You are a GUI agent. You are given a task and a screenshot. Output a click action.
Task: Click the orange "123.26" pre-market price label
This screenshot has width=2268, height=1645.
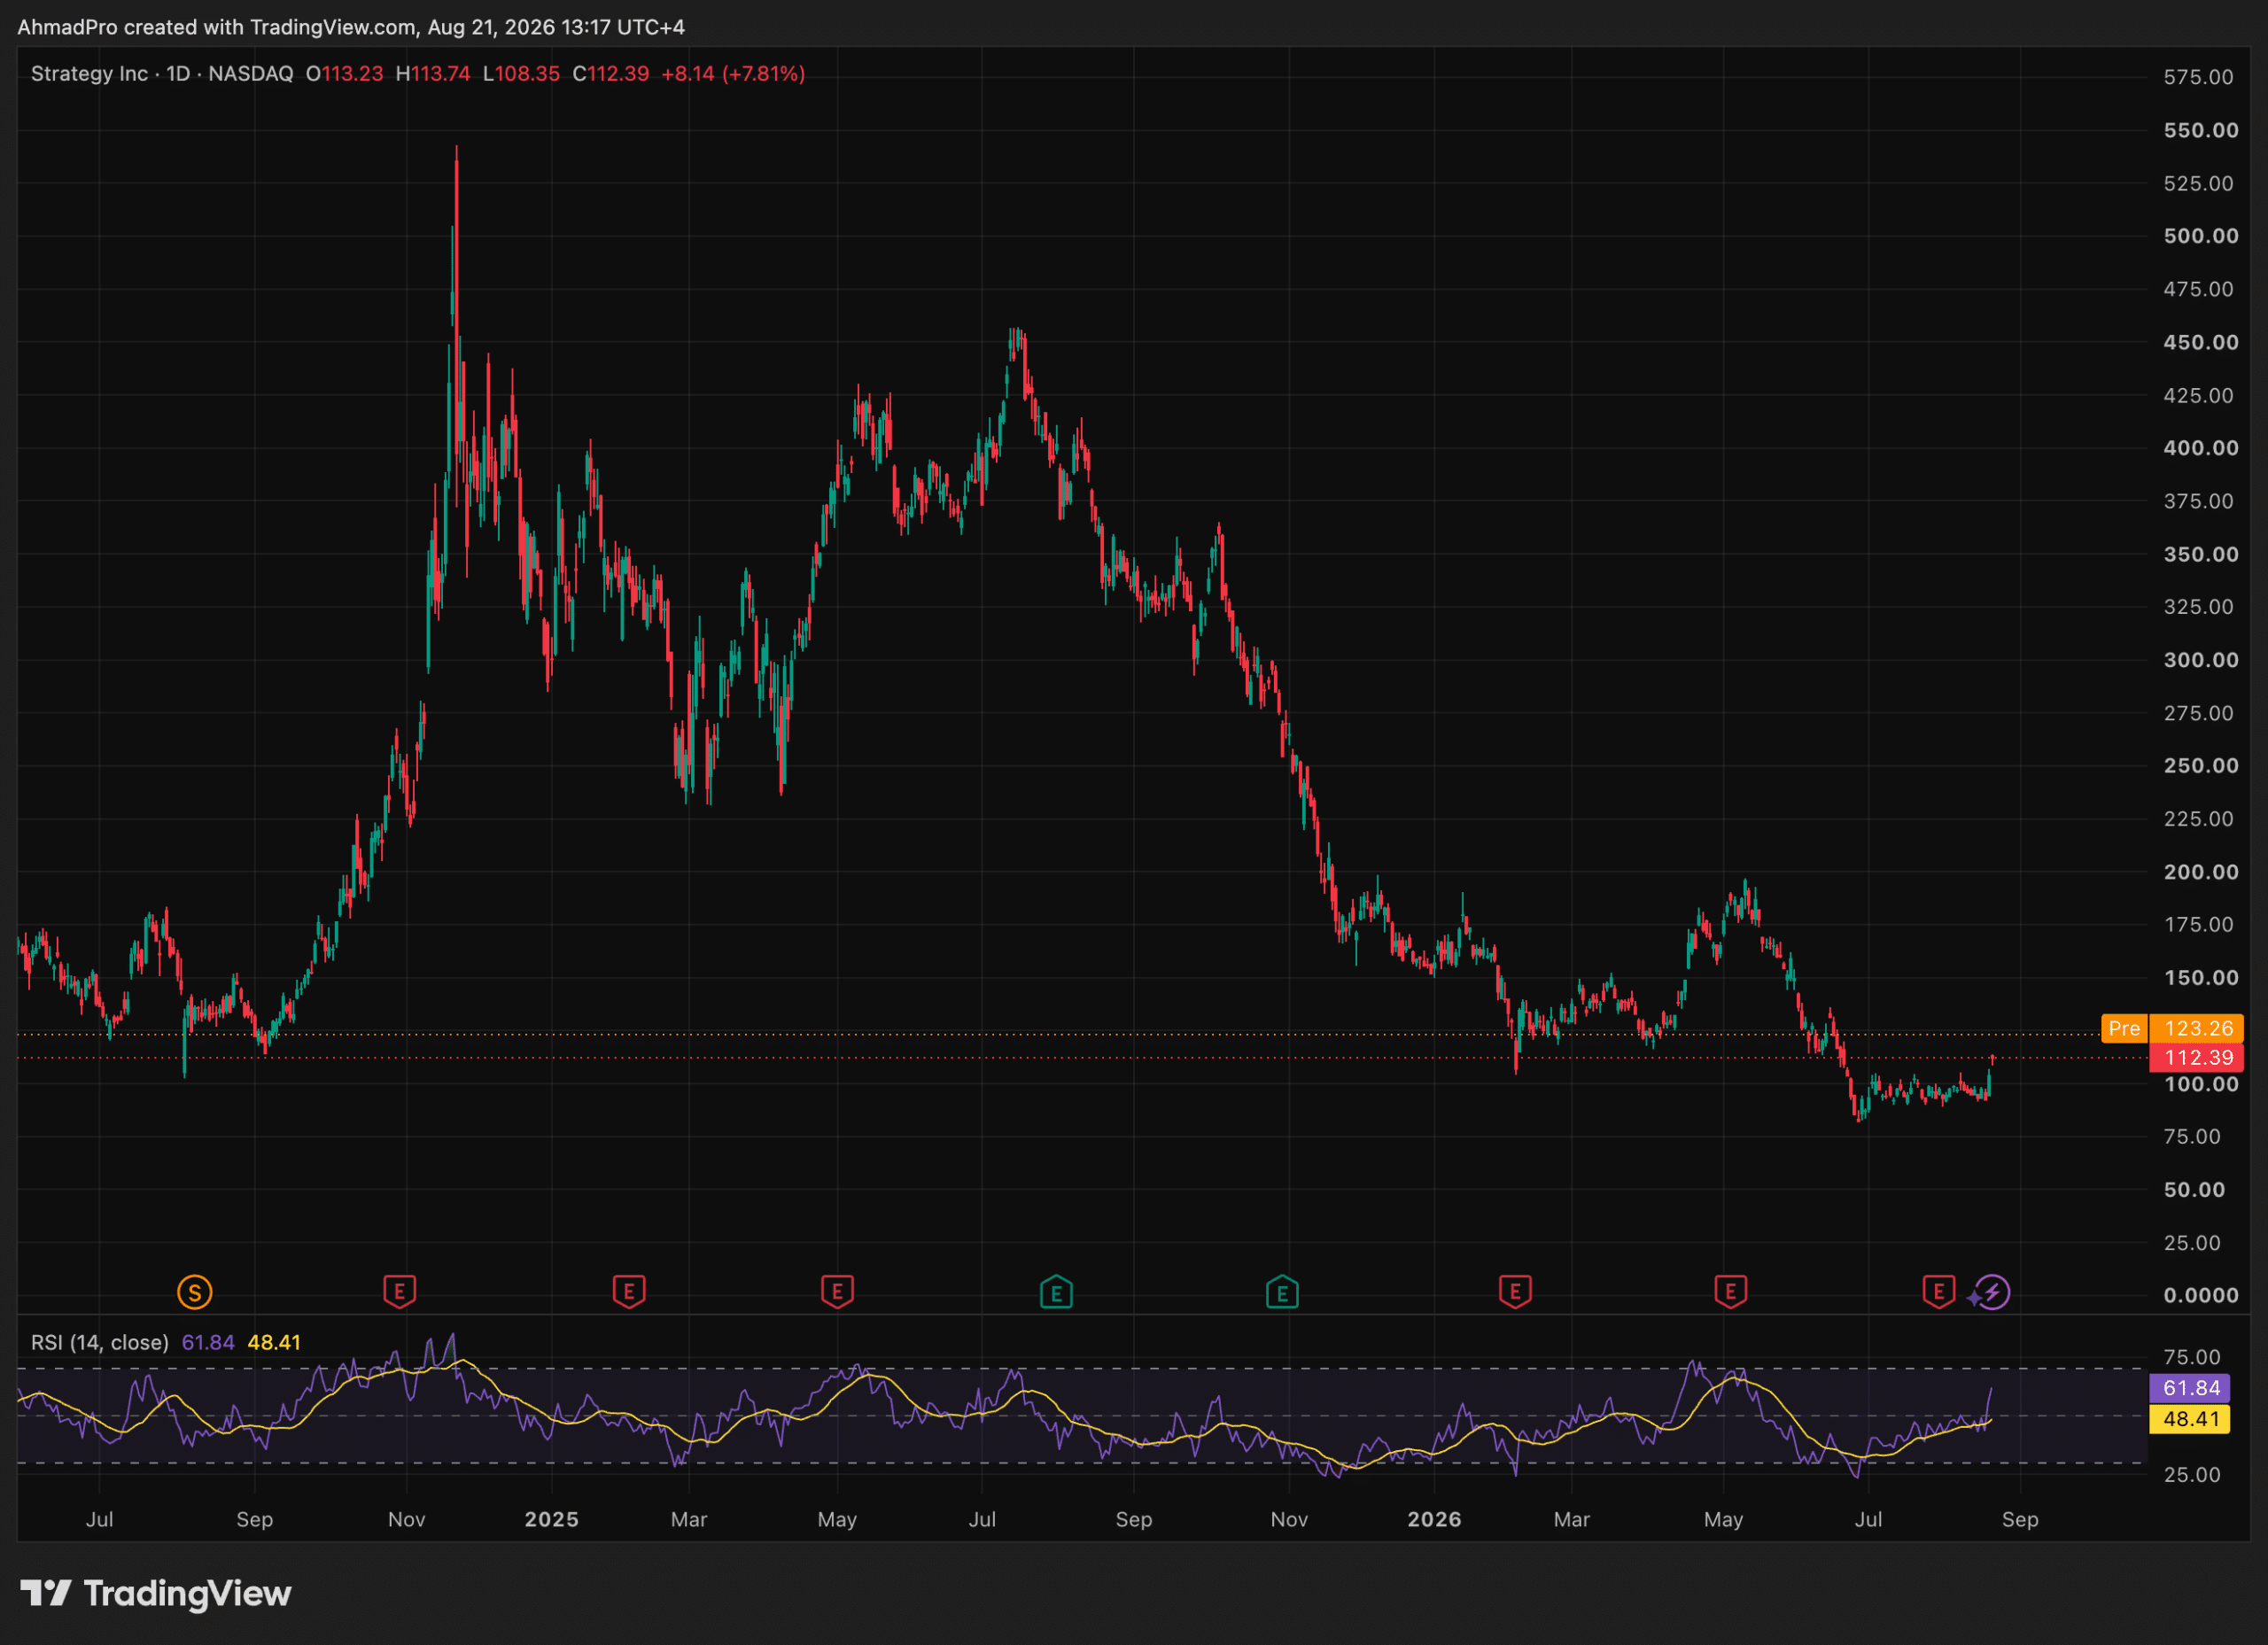click(2197, 1028)
